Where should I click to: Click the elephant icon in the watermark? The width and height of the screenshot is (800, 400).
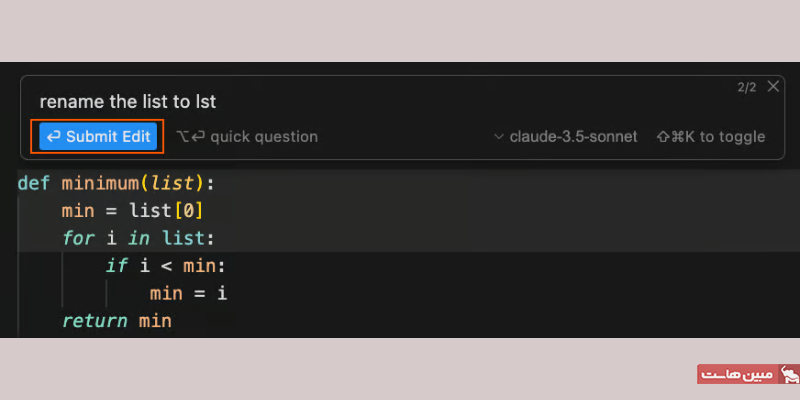(790, 374)
